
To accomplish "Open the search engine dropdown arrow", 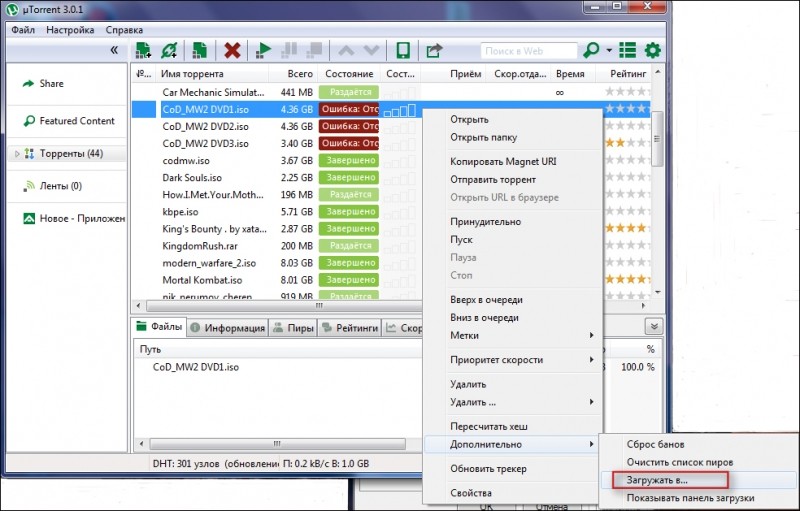I will tap(609, 50).
